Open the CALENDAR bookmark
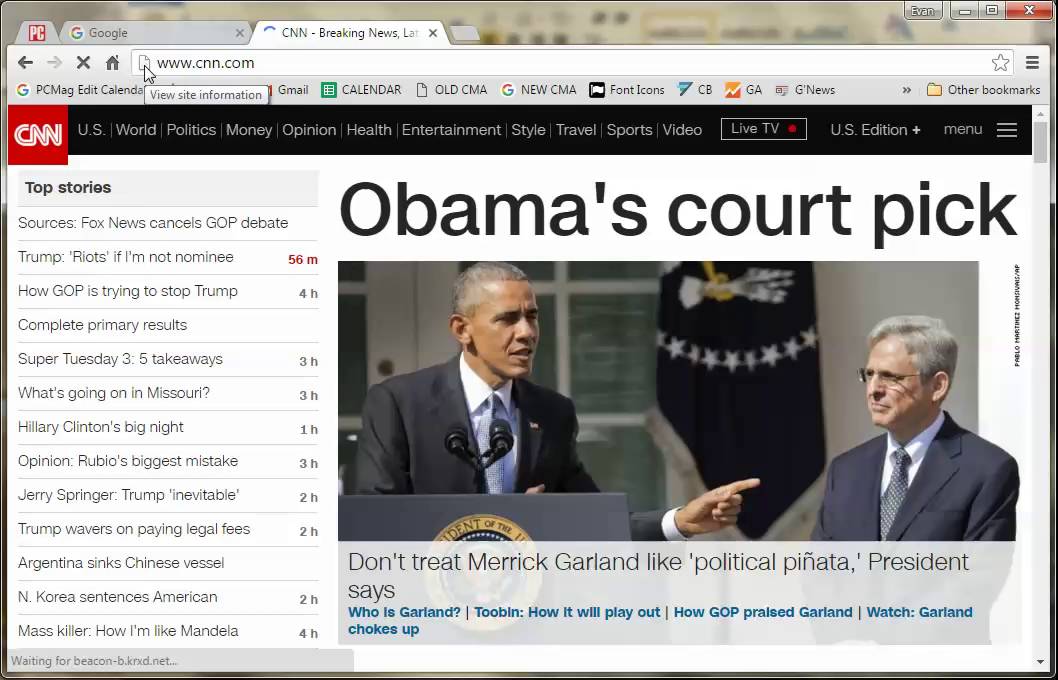The image size is (1058, 680). coord(361,90)
